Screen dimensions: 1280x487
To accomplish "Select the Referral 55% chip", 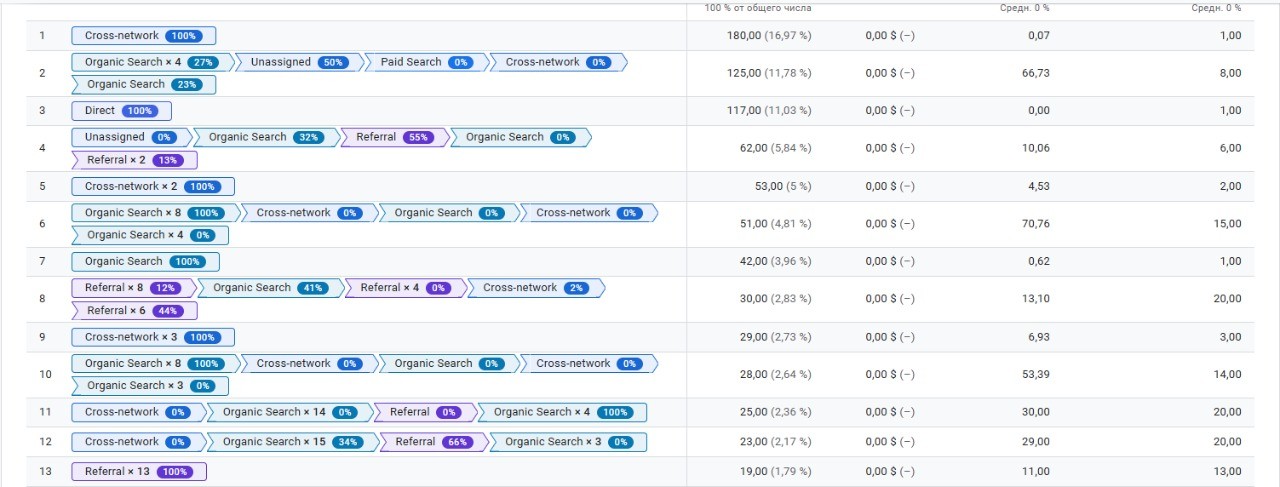I will (x=395, y=137).
